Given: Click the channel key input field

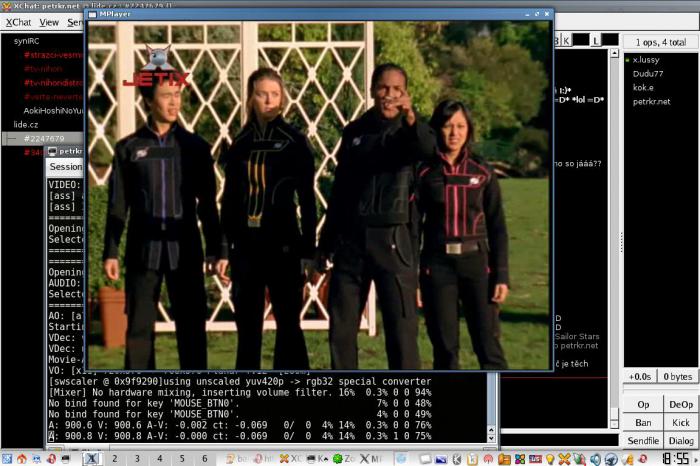Looking at the screenshot, I should pos(581,40).
